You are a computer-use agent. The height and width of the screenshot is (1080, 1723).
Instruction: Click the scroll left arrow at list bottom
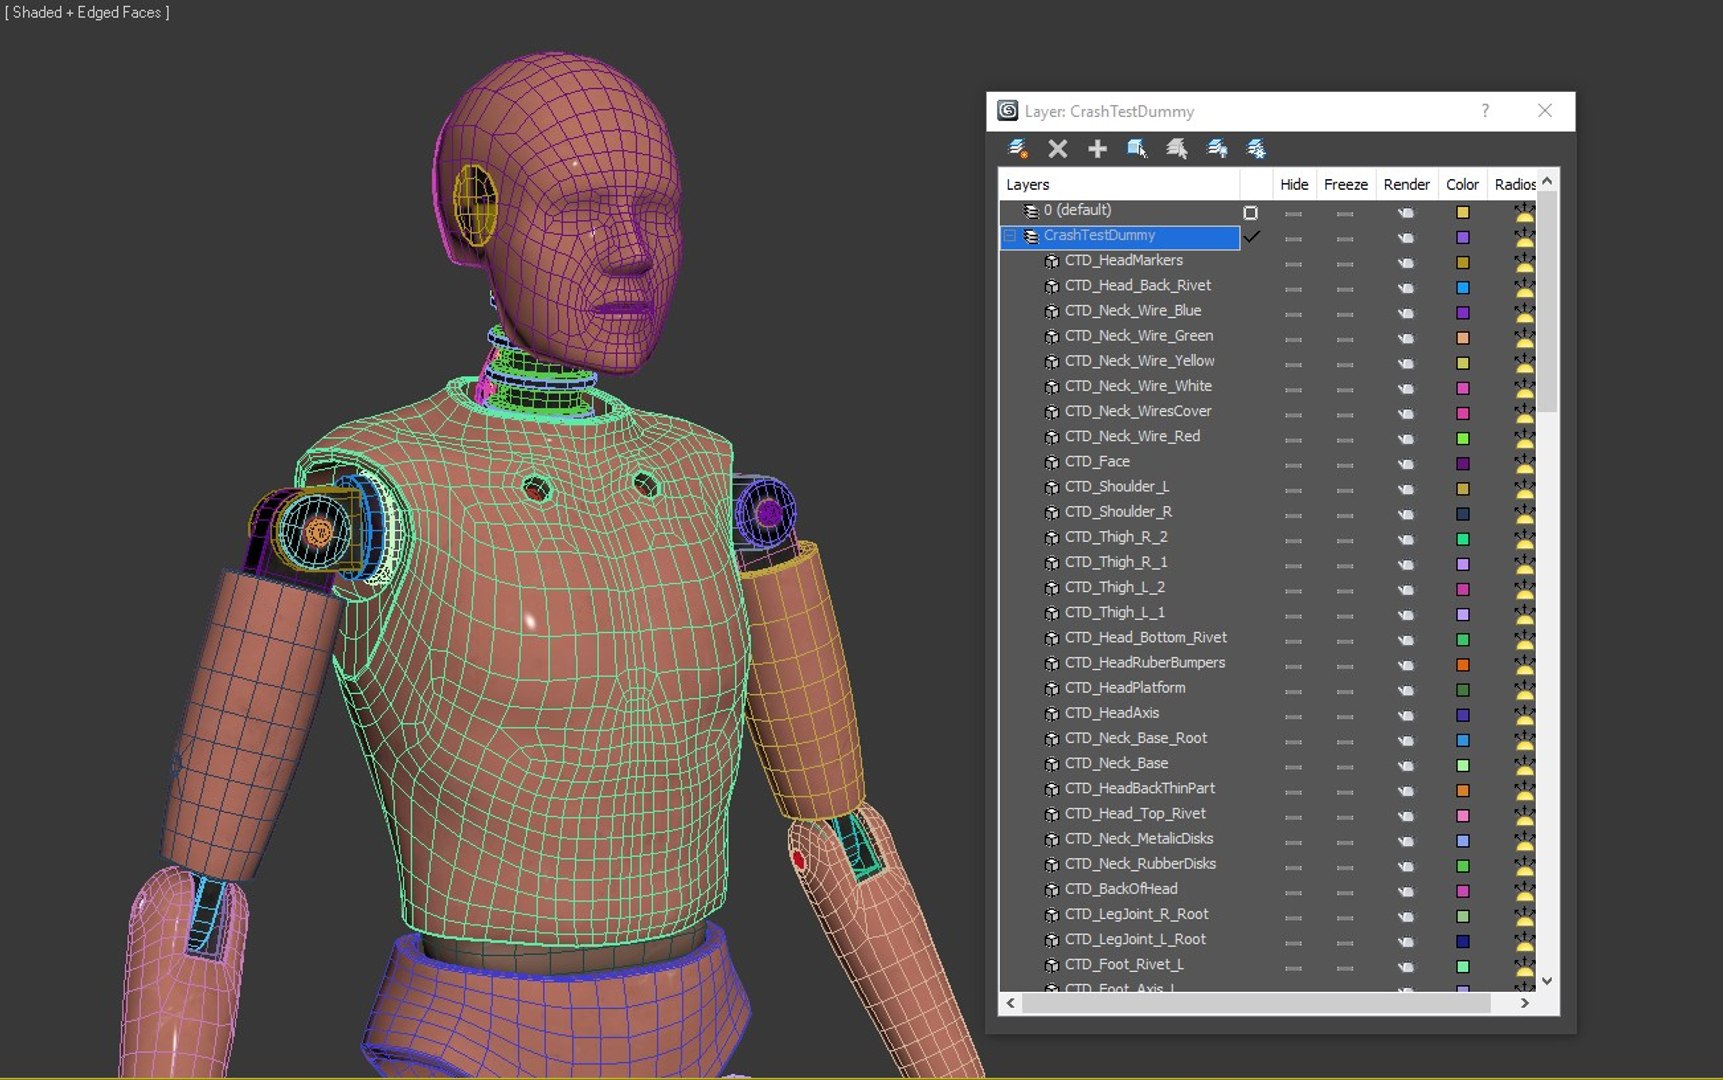[1011, 1003]
